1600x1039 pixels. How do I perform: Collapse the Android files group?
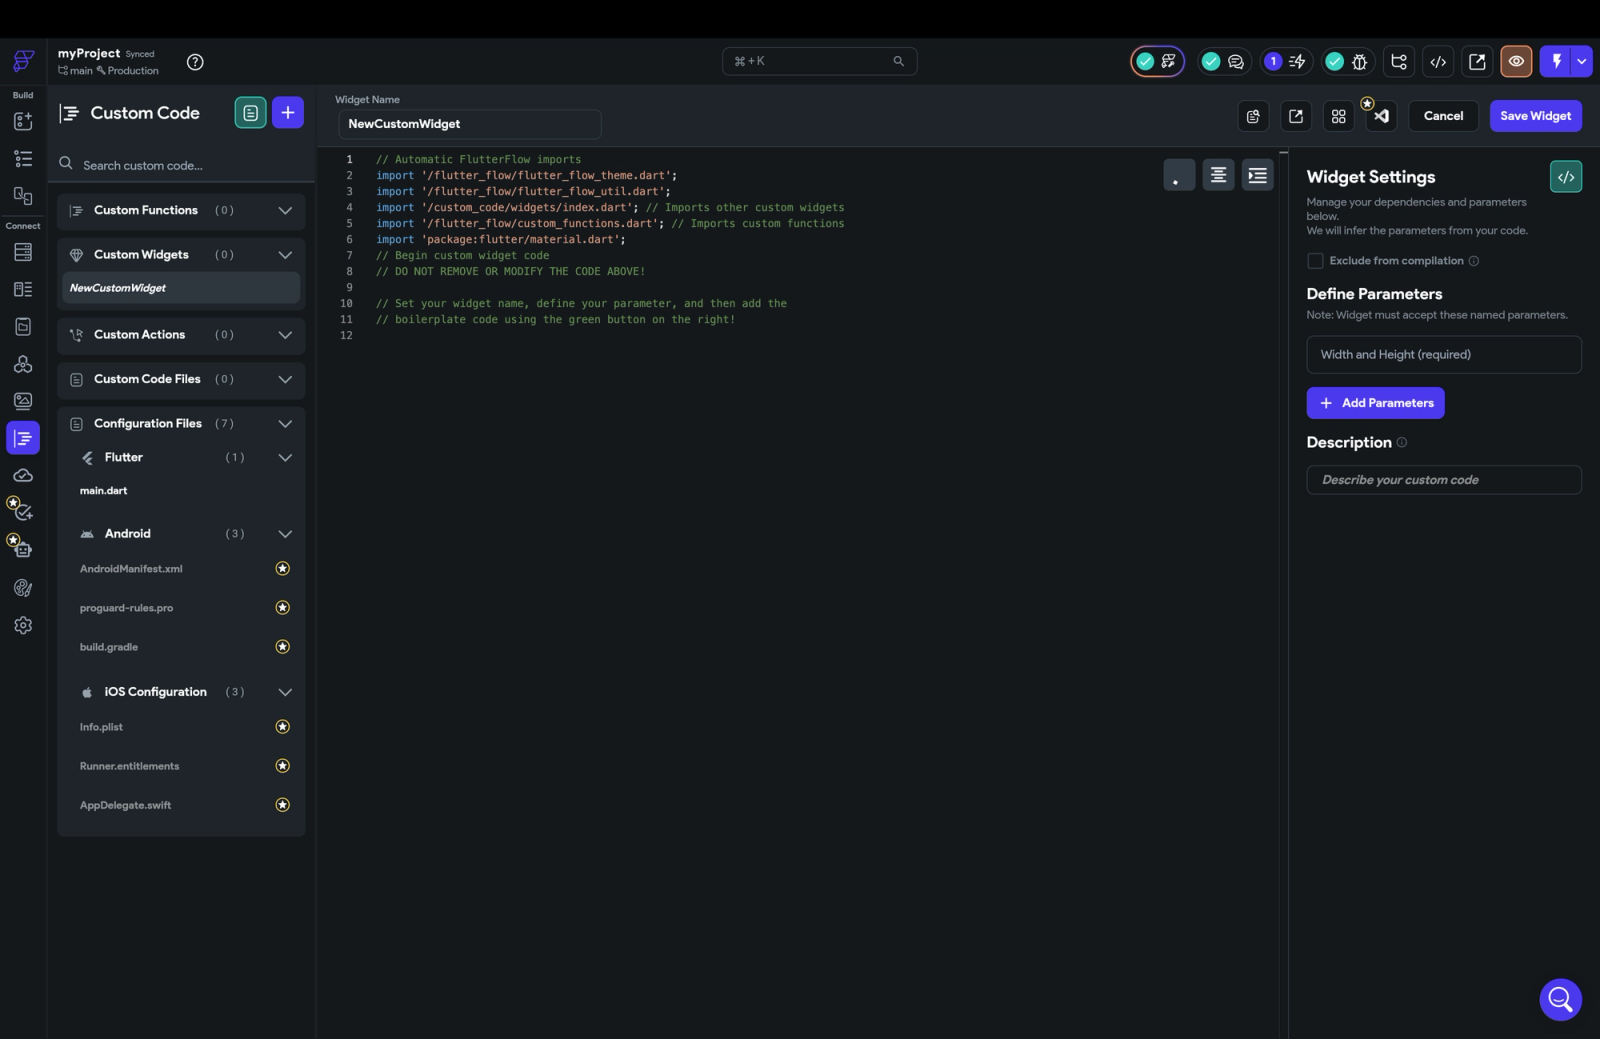point(285,534)
